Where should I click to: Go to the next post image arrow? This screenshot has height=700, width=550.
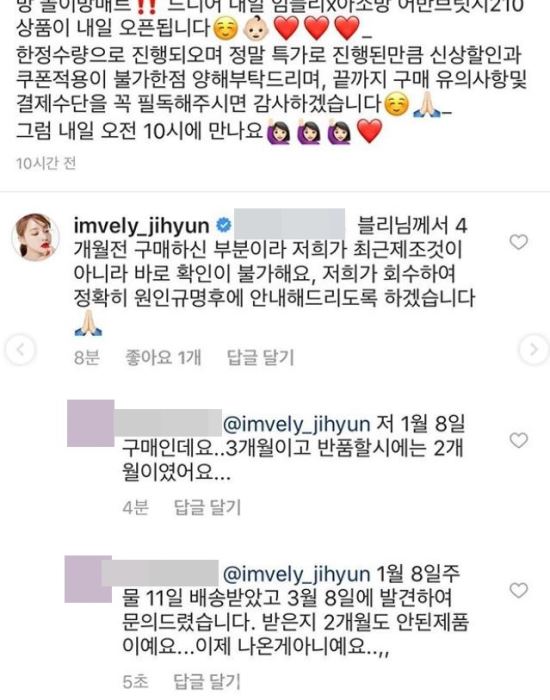coord(534,349)
